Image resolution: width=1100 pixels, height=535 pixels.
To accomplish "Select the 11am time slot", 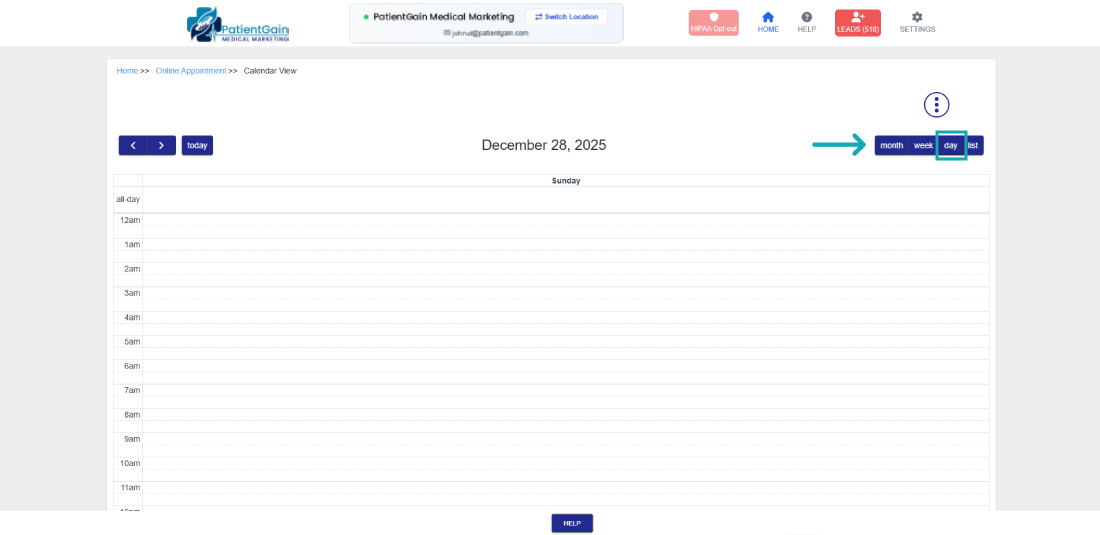I will tap(565, 487).
